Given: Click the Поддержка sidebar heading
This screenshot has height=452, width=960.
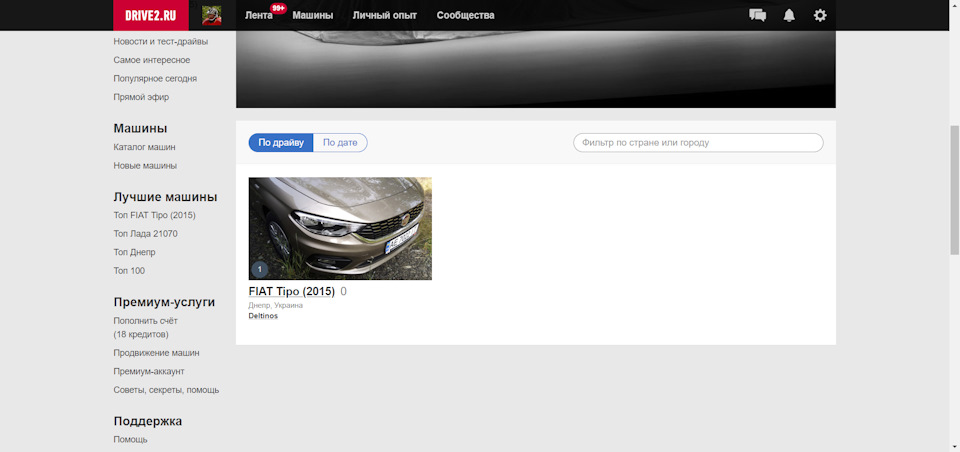Looking at the screenshot, I should [x=148, y=421].
